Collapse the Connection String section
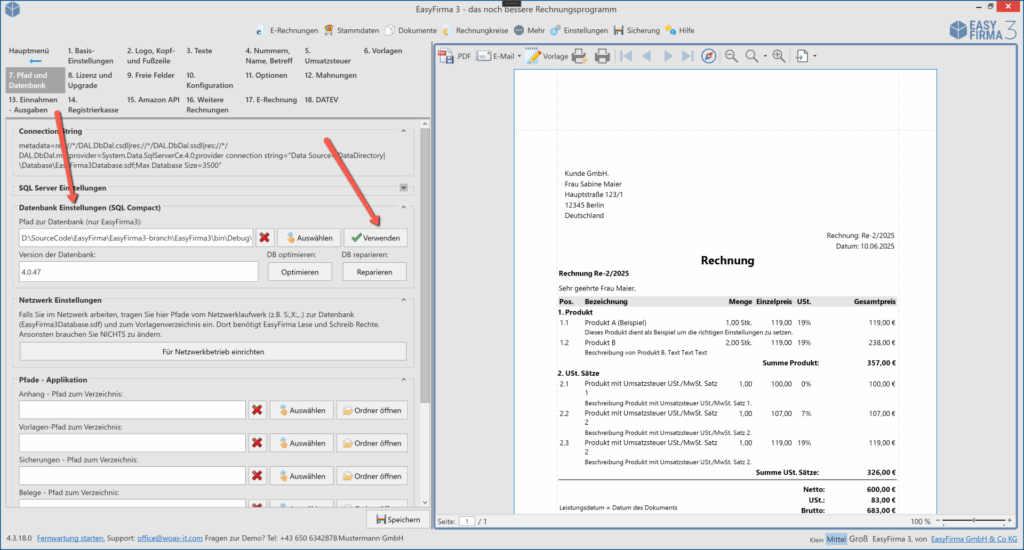The height and width of the screenshot is (550, 1024). 404,131
